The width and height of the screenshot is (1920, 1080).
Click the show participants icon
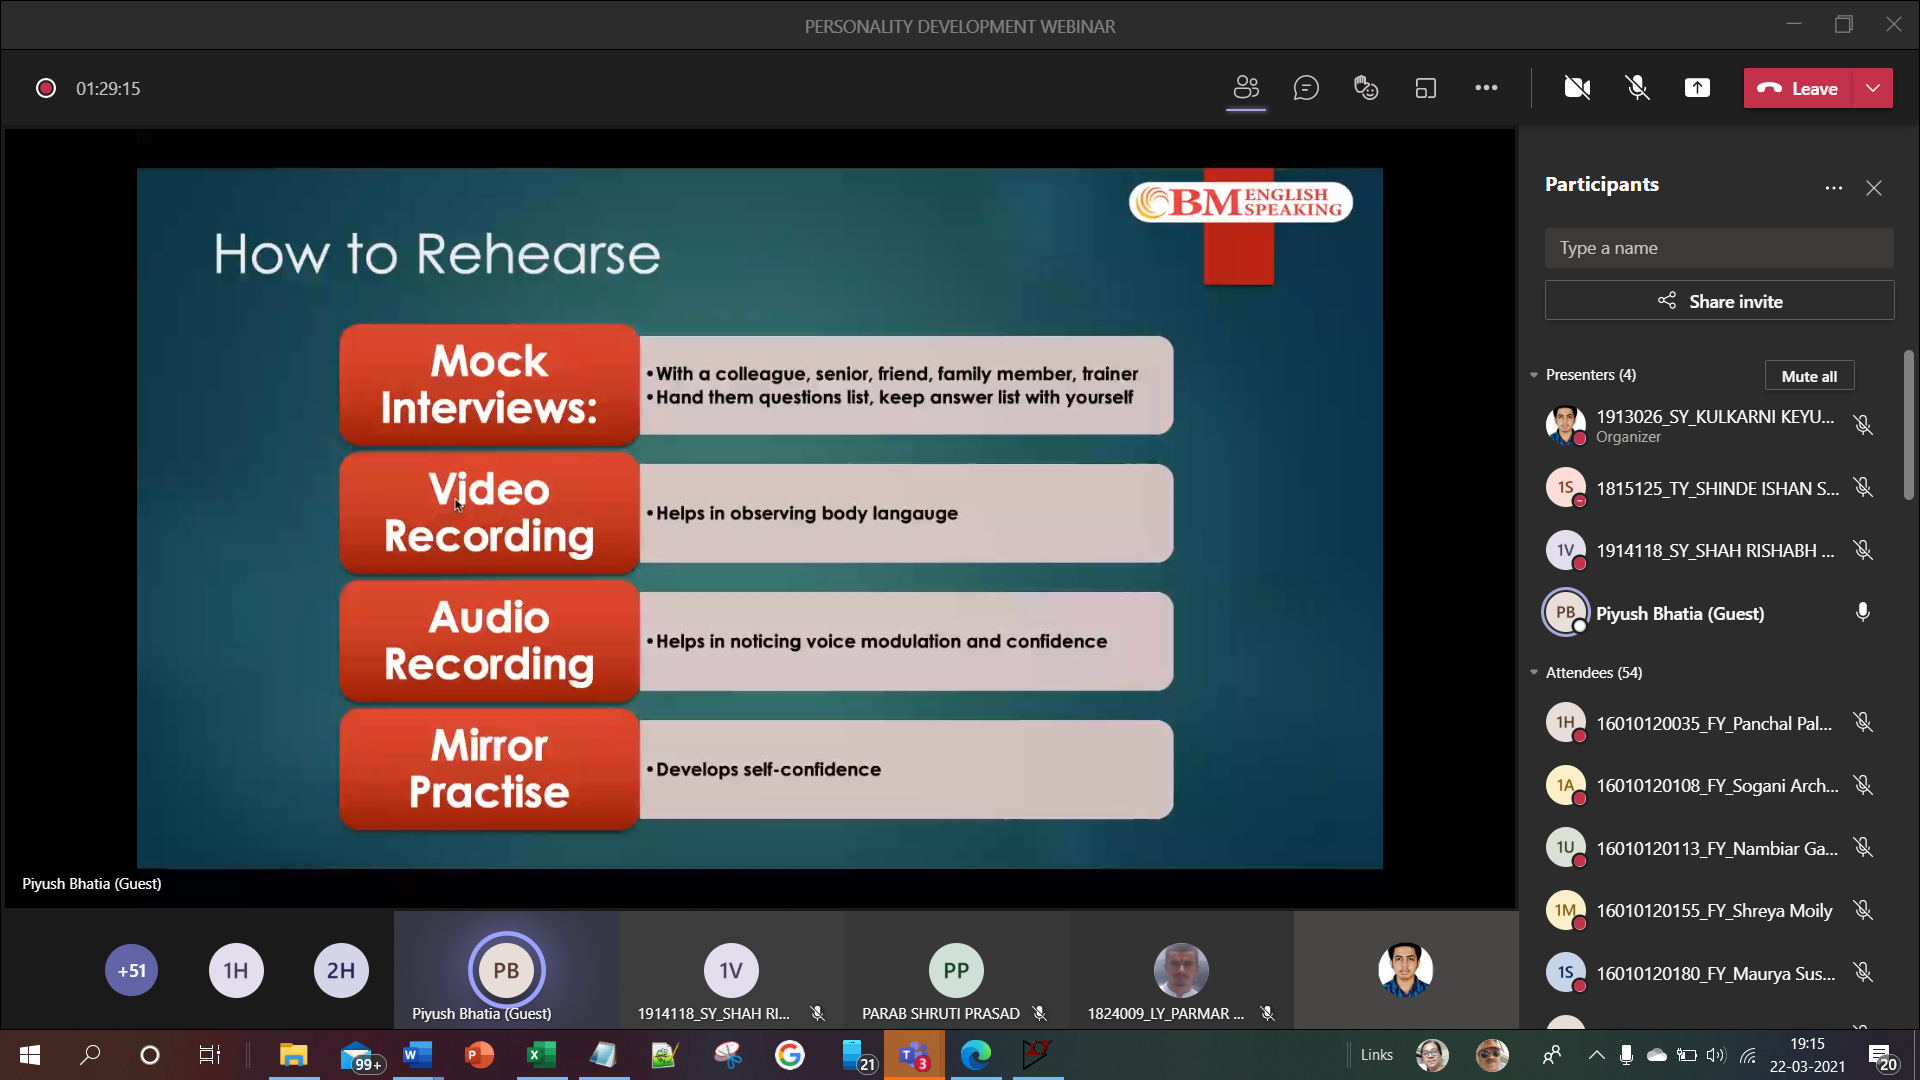(1246, 88)
